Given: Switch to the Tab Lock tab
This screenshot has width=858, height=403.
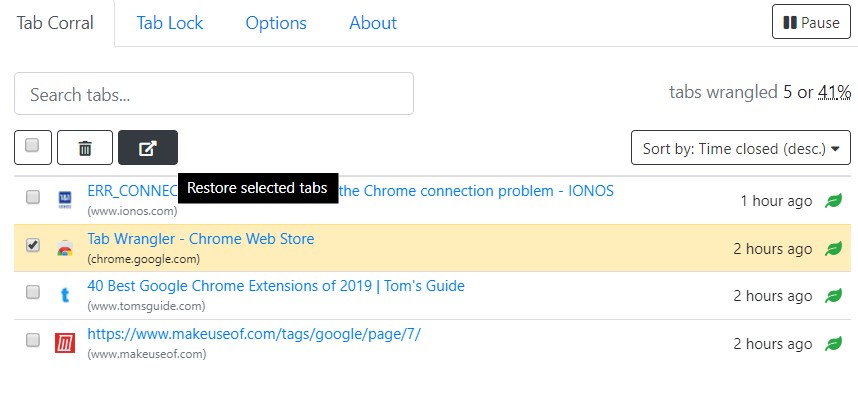Looking at the screenshot, I should click(170, 23).
